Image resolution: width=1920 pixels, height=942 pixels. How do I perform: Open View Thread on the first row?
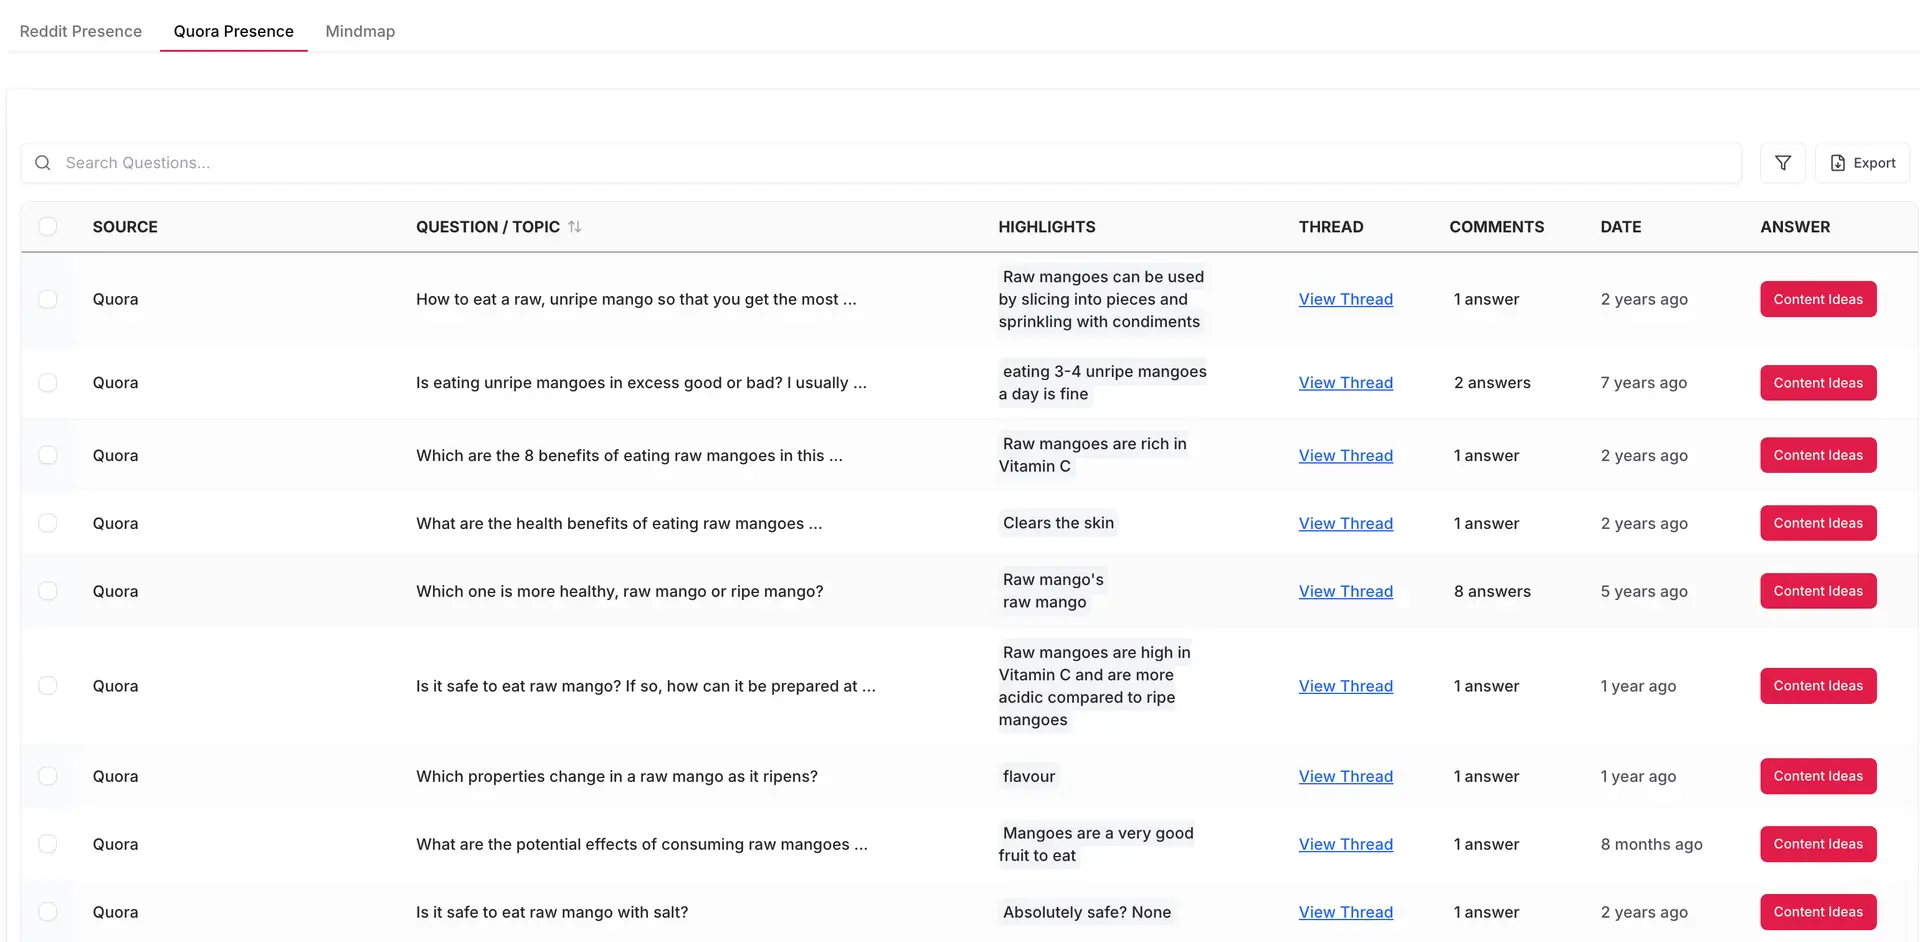1345,298
